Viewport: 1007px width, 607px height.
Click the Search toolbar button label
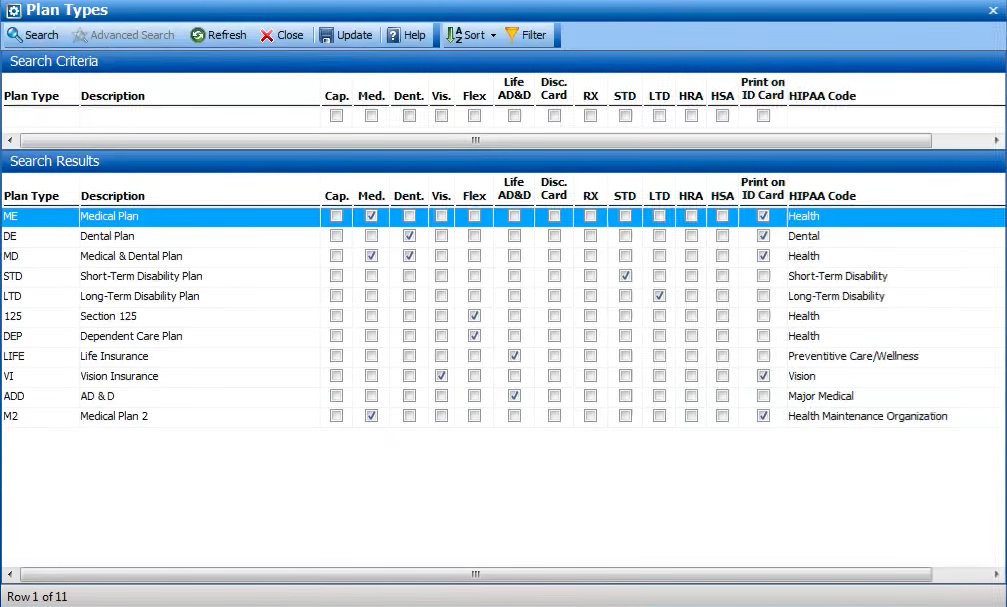pyautogui.click(x=42, y=35)
